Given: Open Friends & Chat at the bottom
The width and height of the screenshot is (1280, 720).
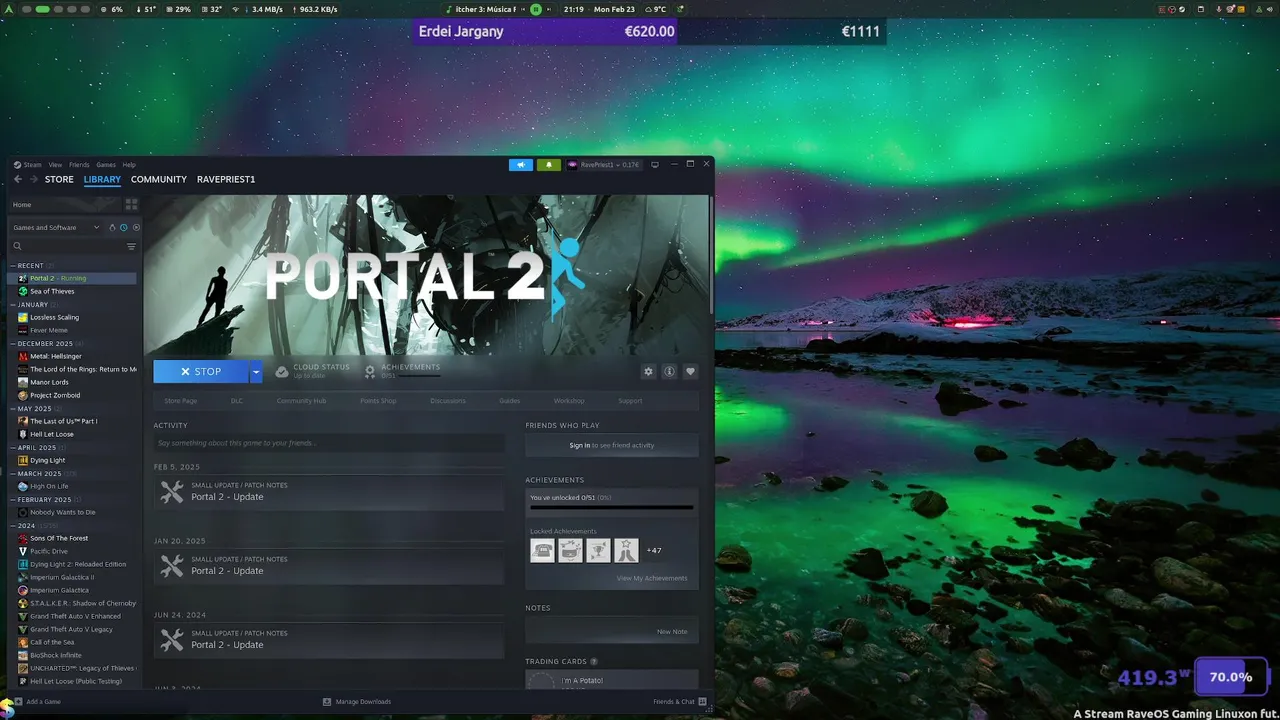Looking at the screenshot, I should pyautogui.click(x=680, y=701).
